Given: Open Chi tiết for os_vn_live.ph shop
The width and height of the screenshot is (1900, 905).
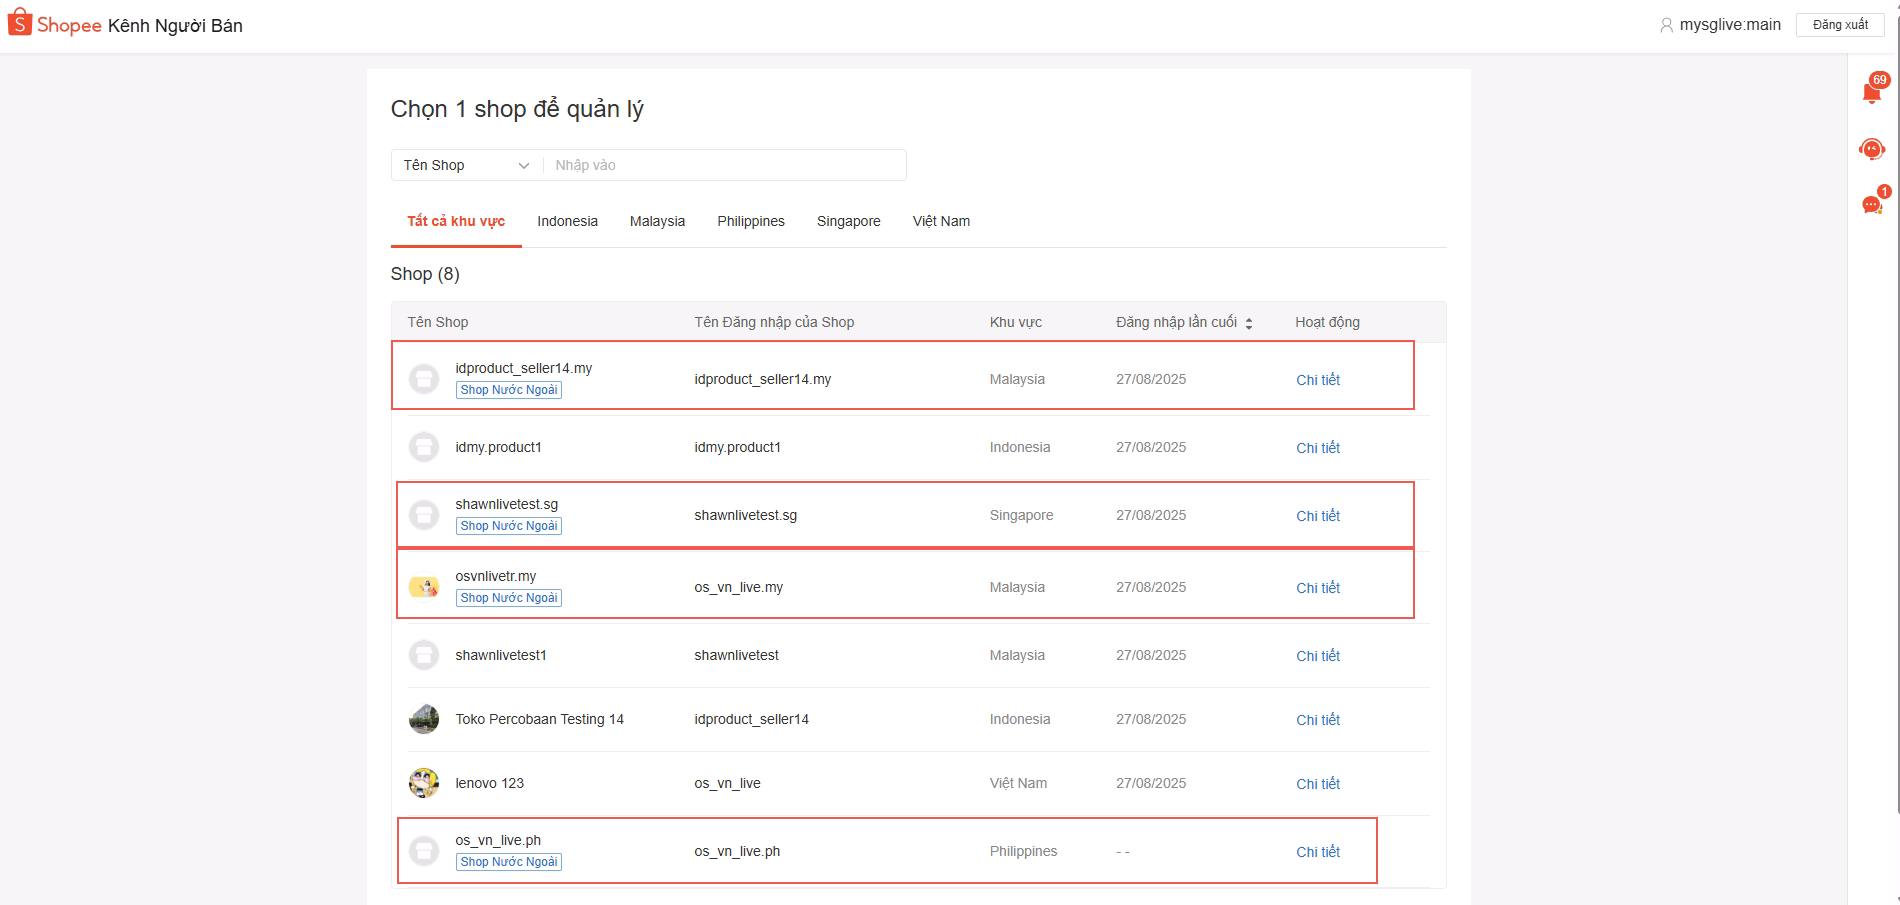Looking at the screenshot, I should pos(1317,852).
